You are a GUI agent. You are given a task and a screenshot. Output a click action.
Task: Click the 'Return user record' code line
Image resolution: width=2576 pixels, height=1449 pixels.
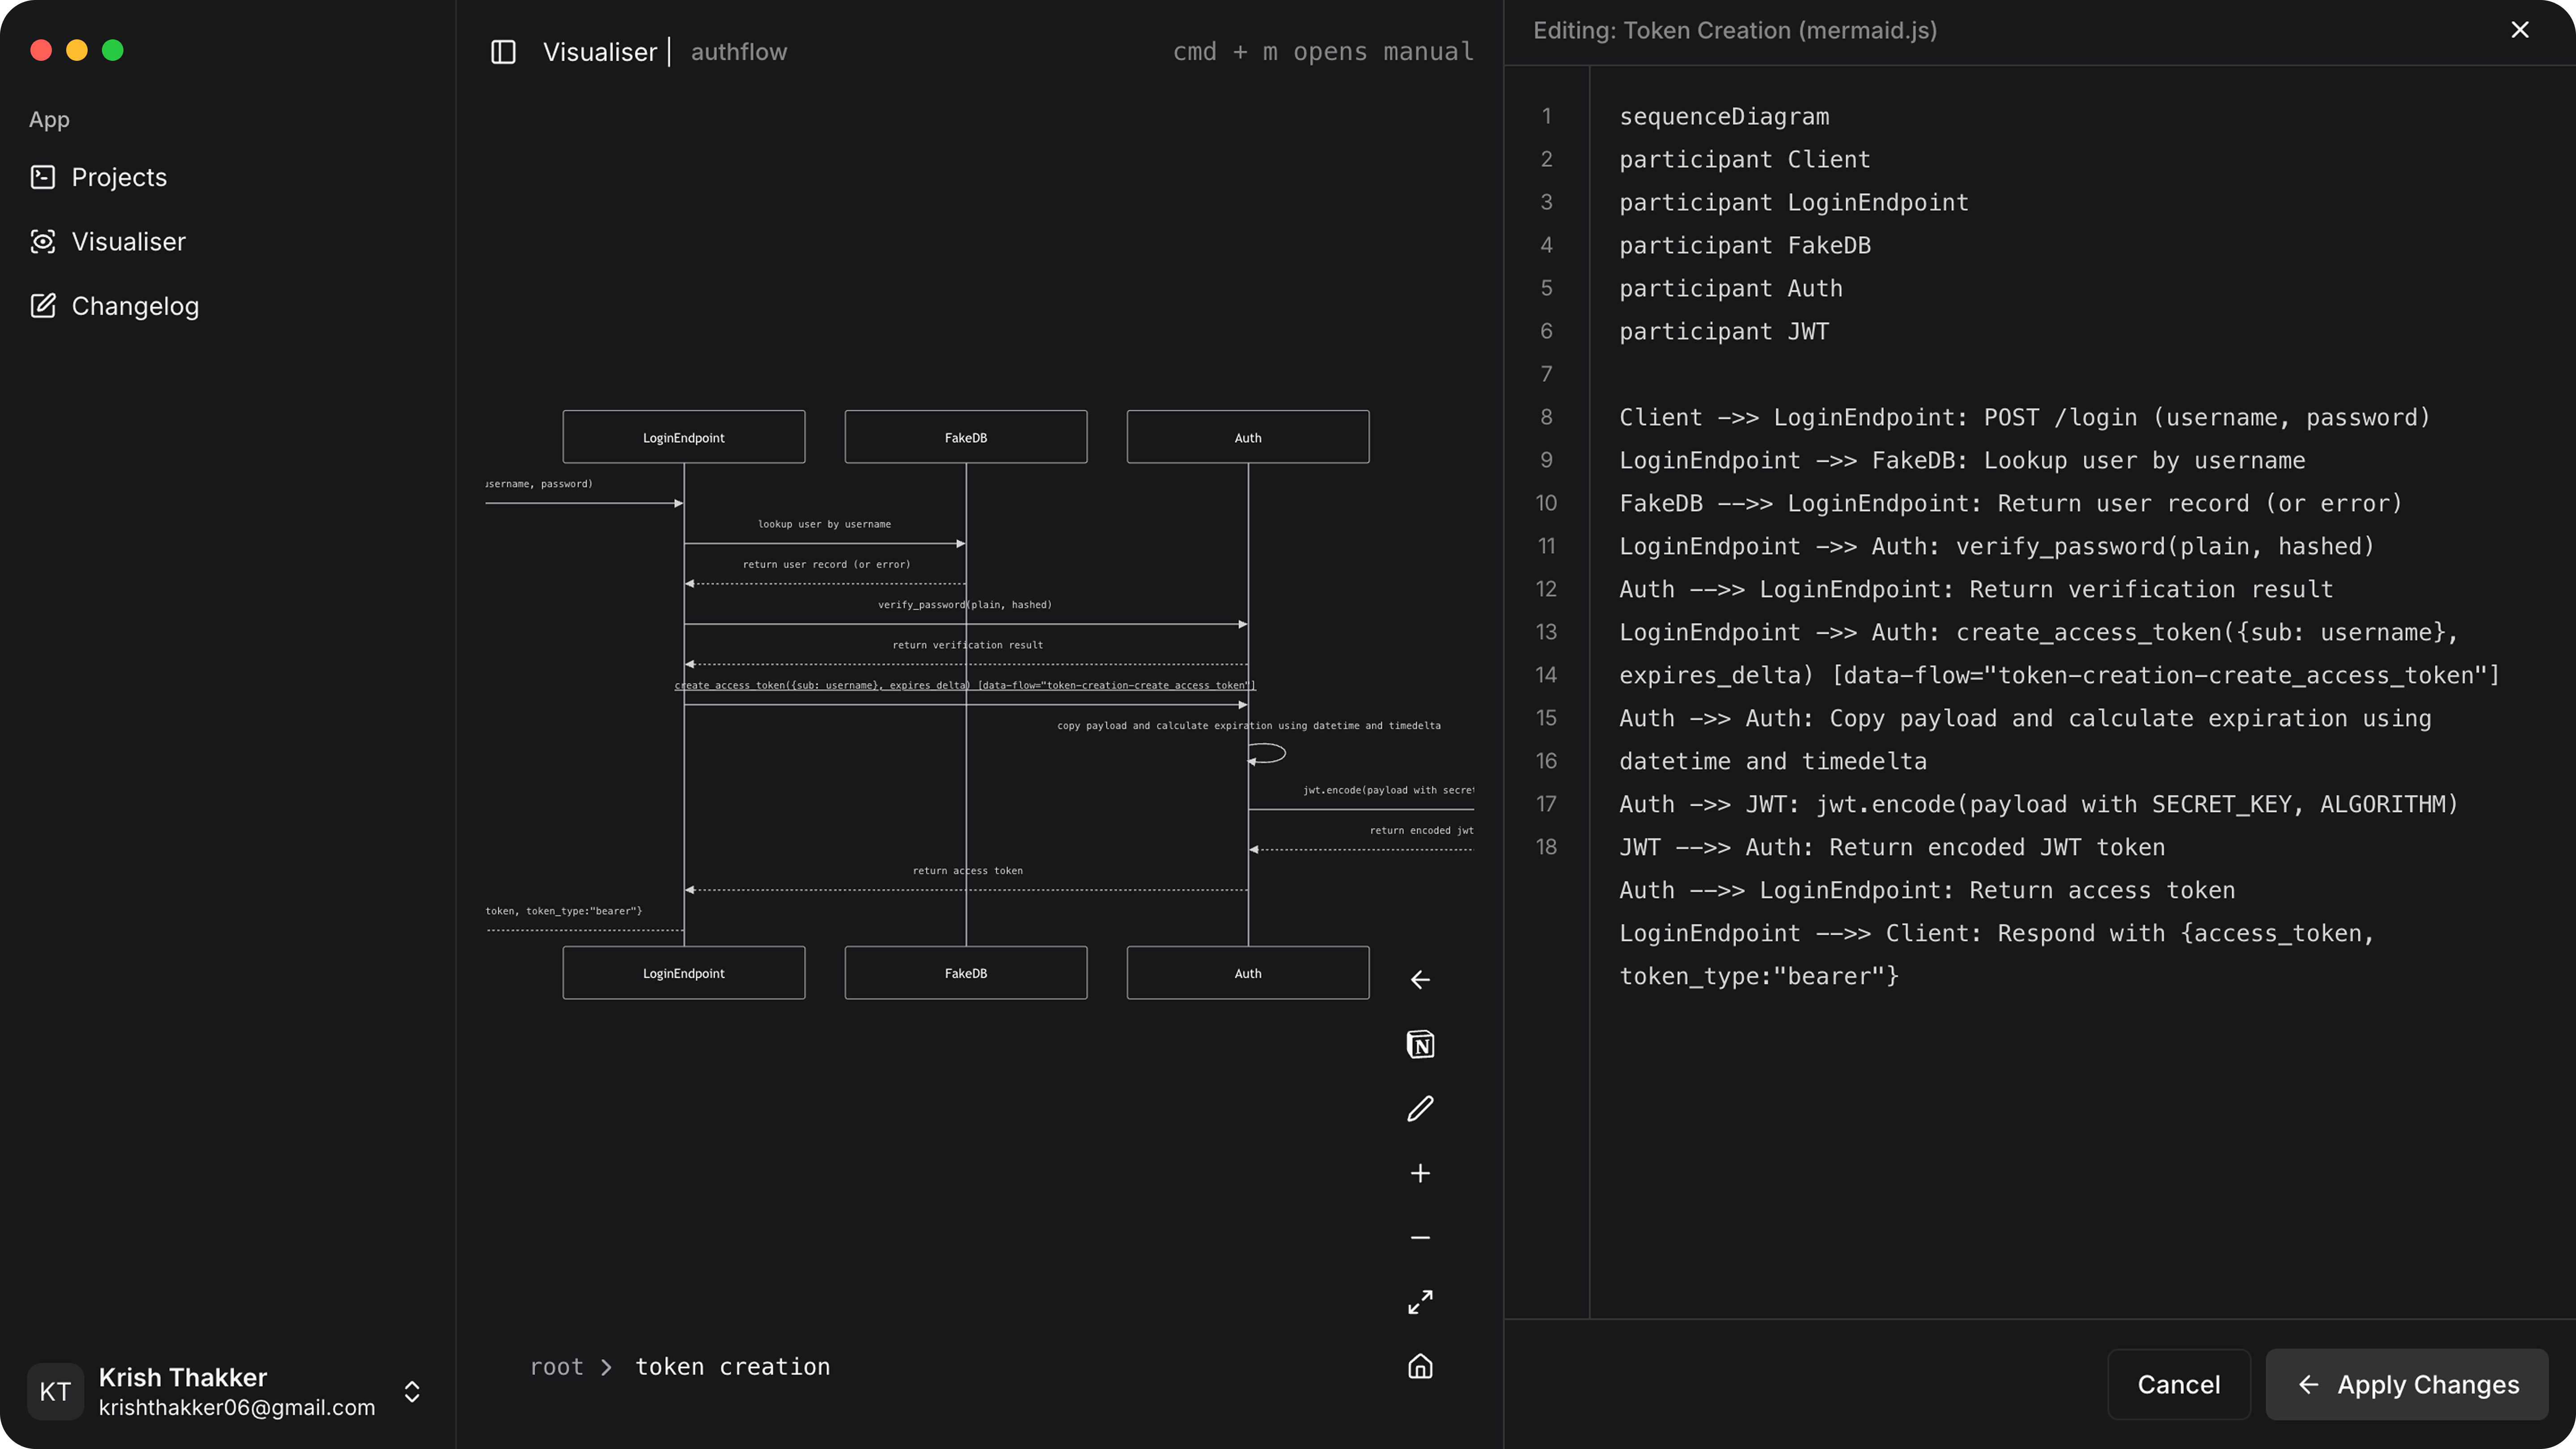coord(2011,503)
